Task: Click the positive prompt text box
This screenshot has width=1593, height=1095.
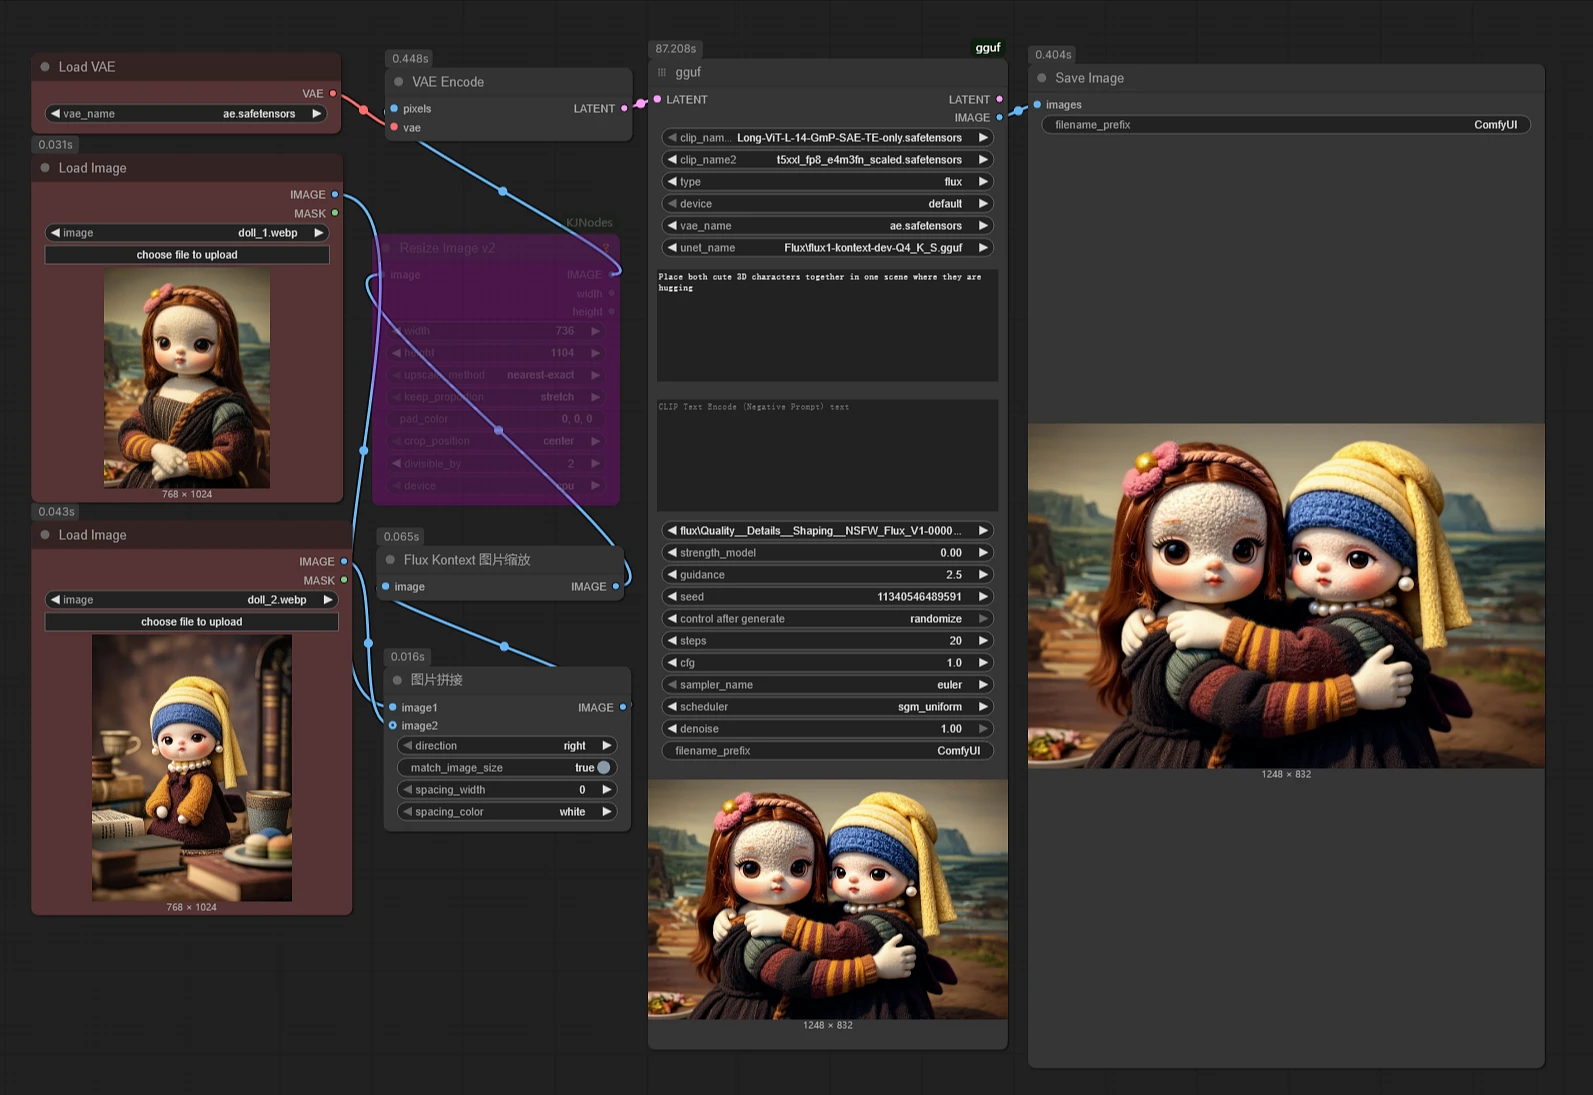Action: tap(828, 325)
